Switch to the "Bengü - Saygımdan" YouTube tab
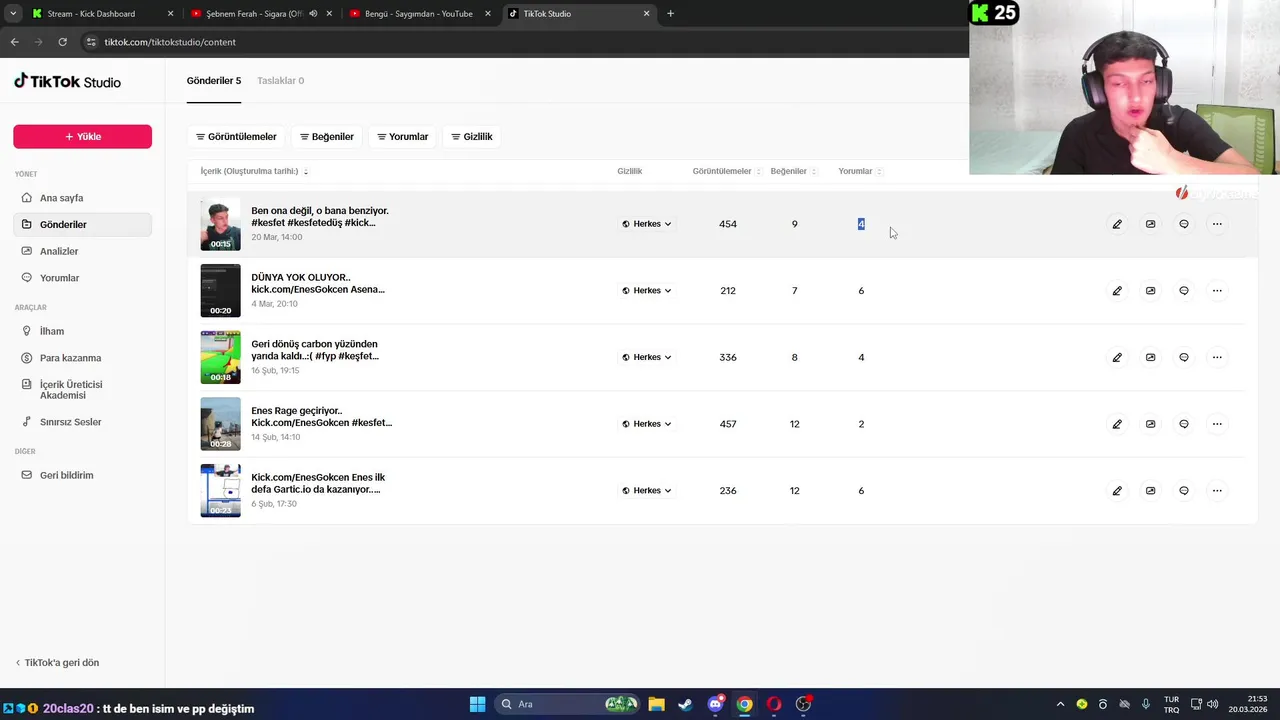 [x=419, y=14]
